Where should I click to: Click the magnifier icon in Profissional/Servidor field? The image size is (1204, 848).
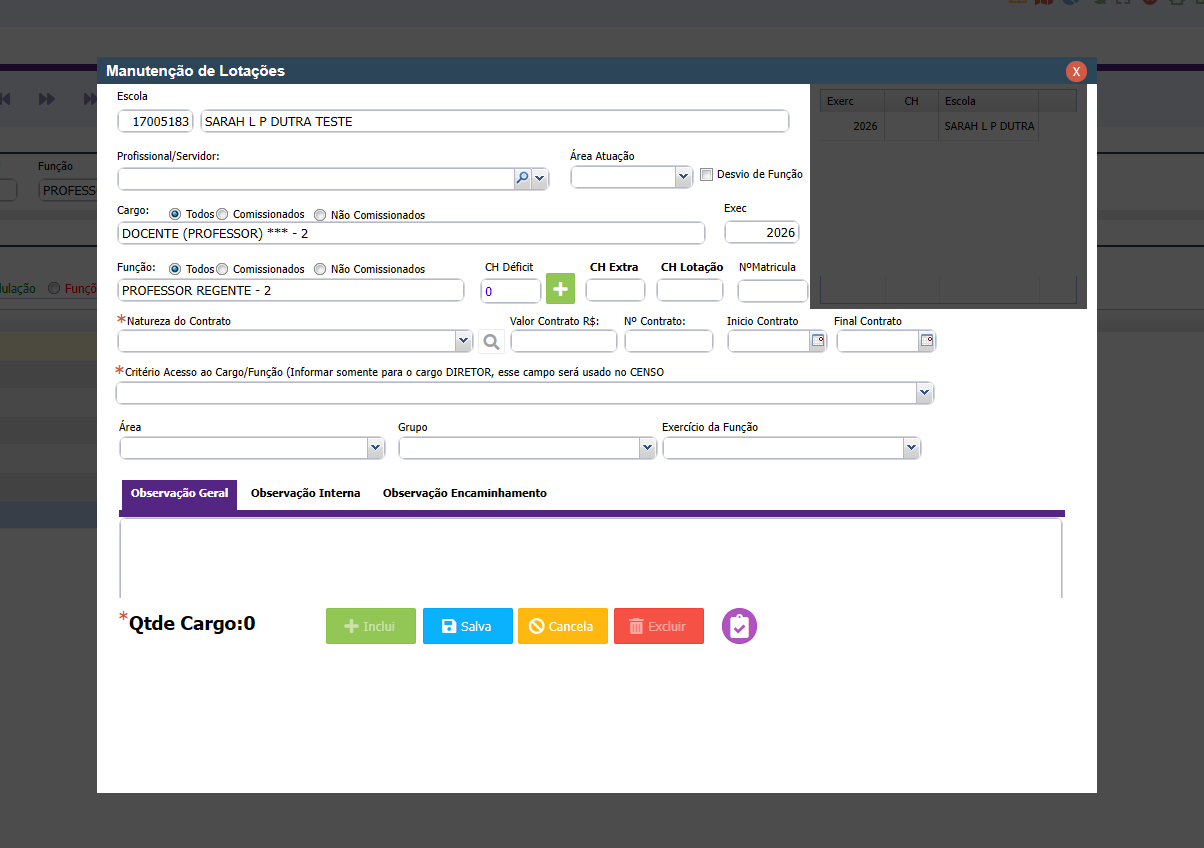[x=522, y=178]
